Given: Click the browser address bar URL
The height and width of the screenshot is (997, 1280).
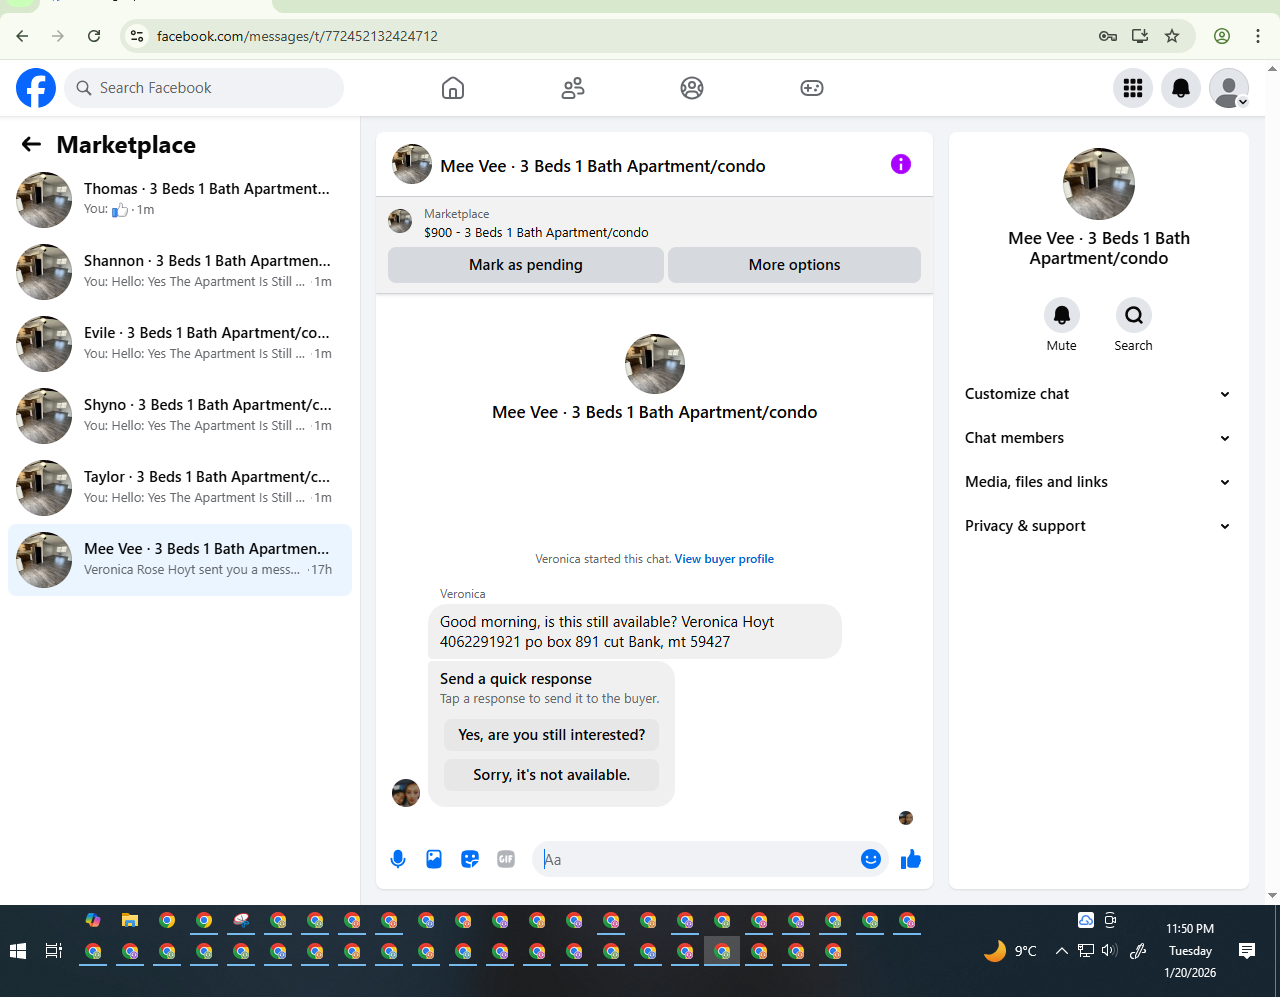Looking at the screenshot, I should 297,36.
